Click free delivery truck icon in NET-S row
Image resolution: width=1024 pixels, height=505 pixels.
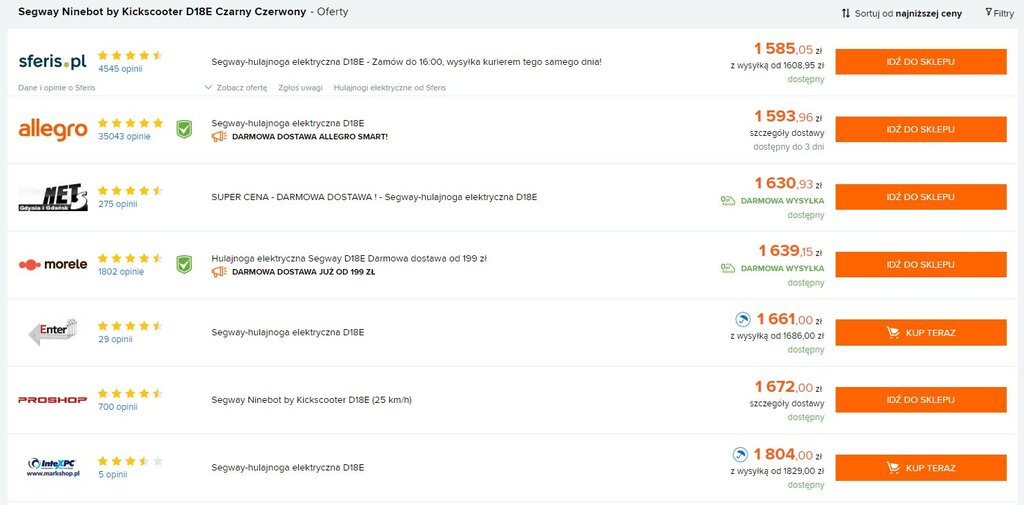click(x=728, y=201)
